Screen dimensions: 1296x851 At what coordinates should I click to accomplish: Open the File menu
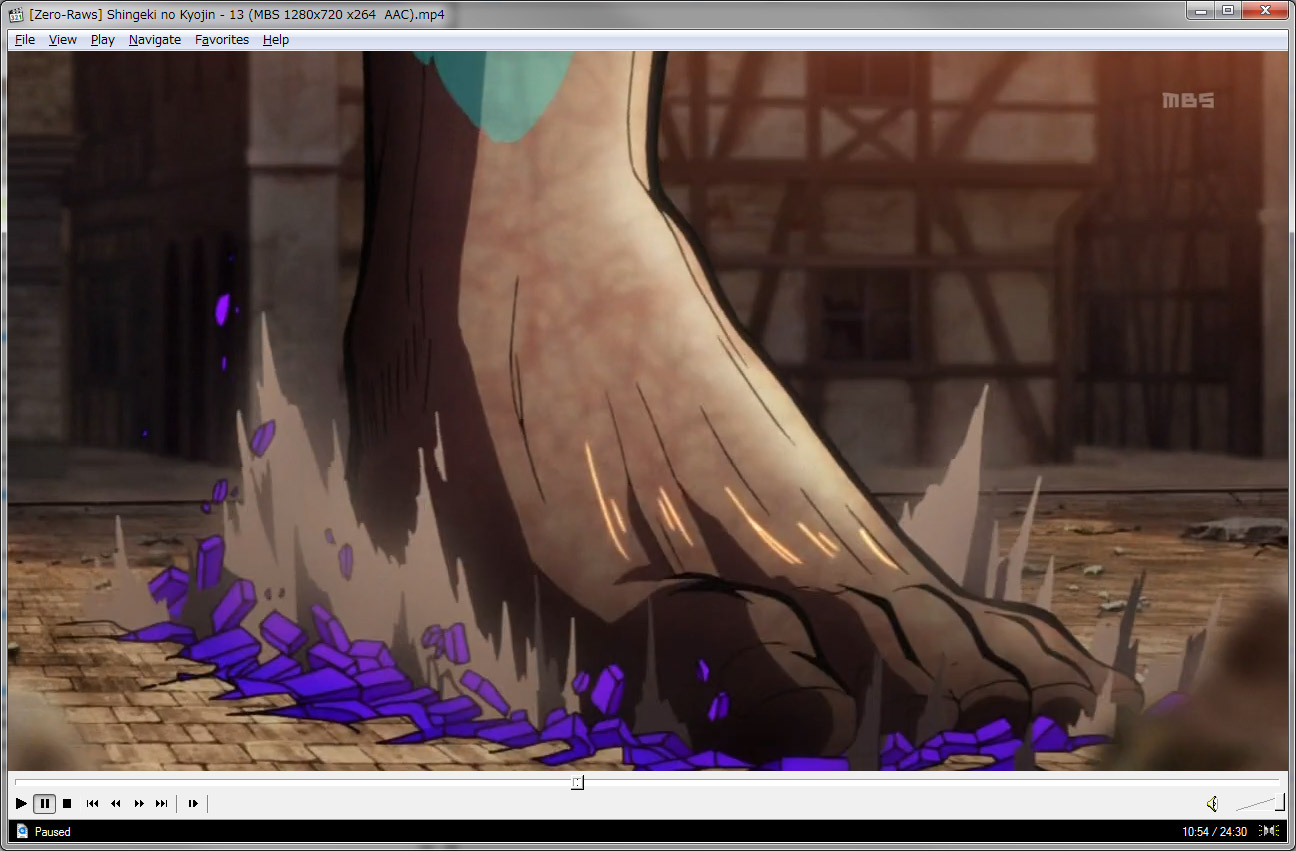point(25,40)
